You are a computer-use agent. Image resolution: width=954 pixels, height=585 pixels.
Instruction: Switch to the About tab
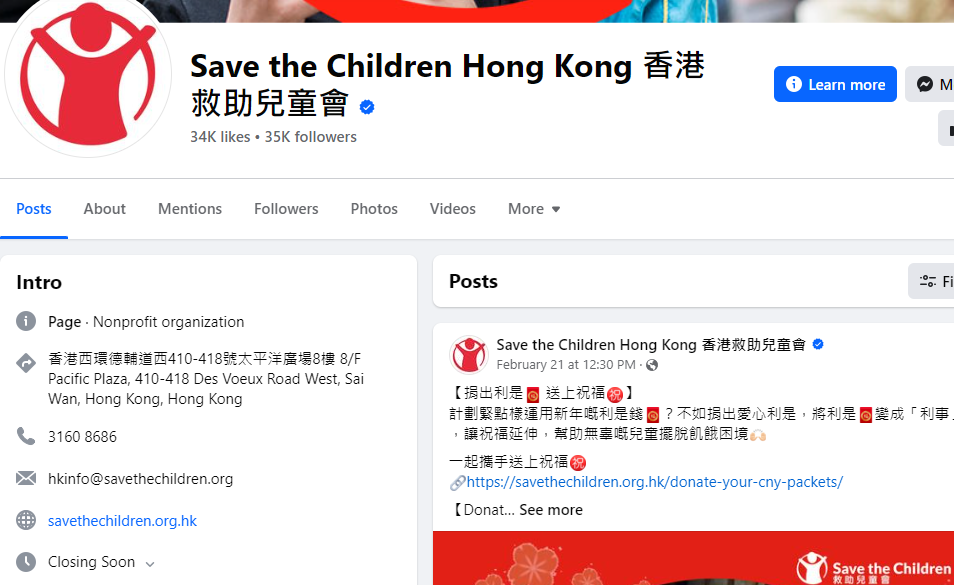point(105,209)
